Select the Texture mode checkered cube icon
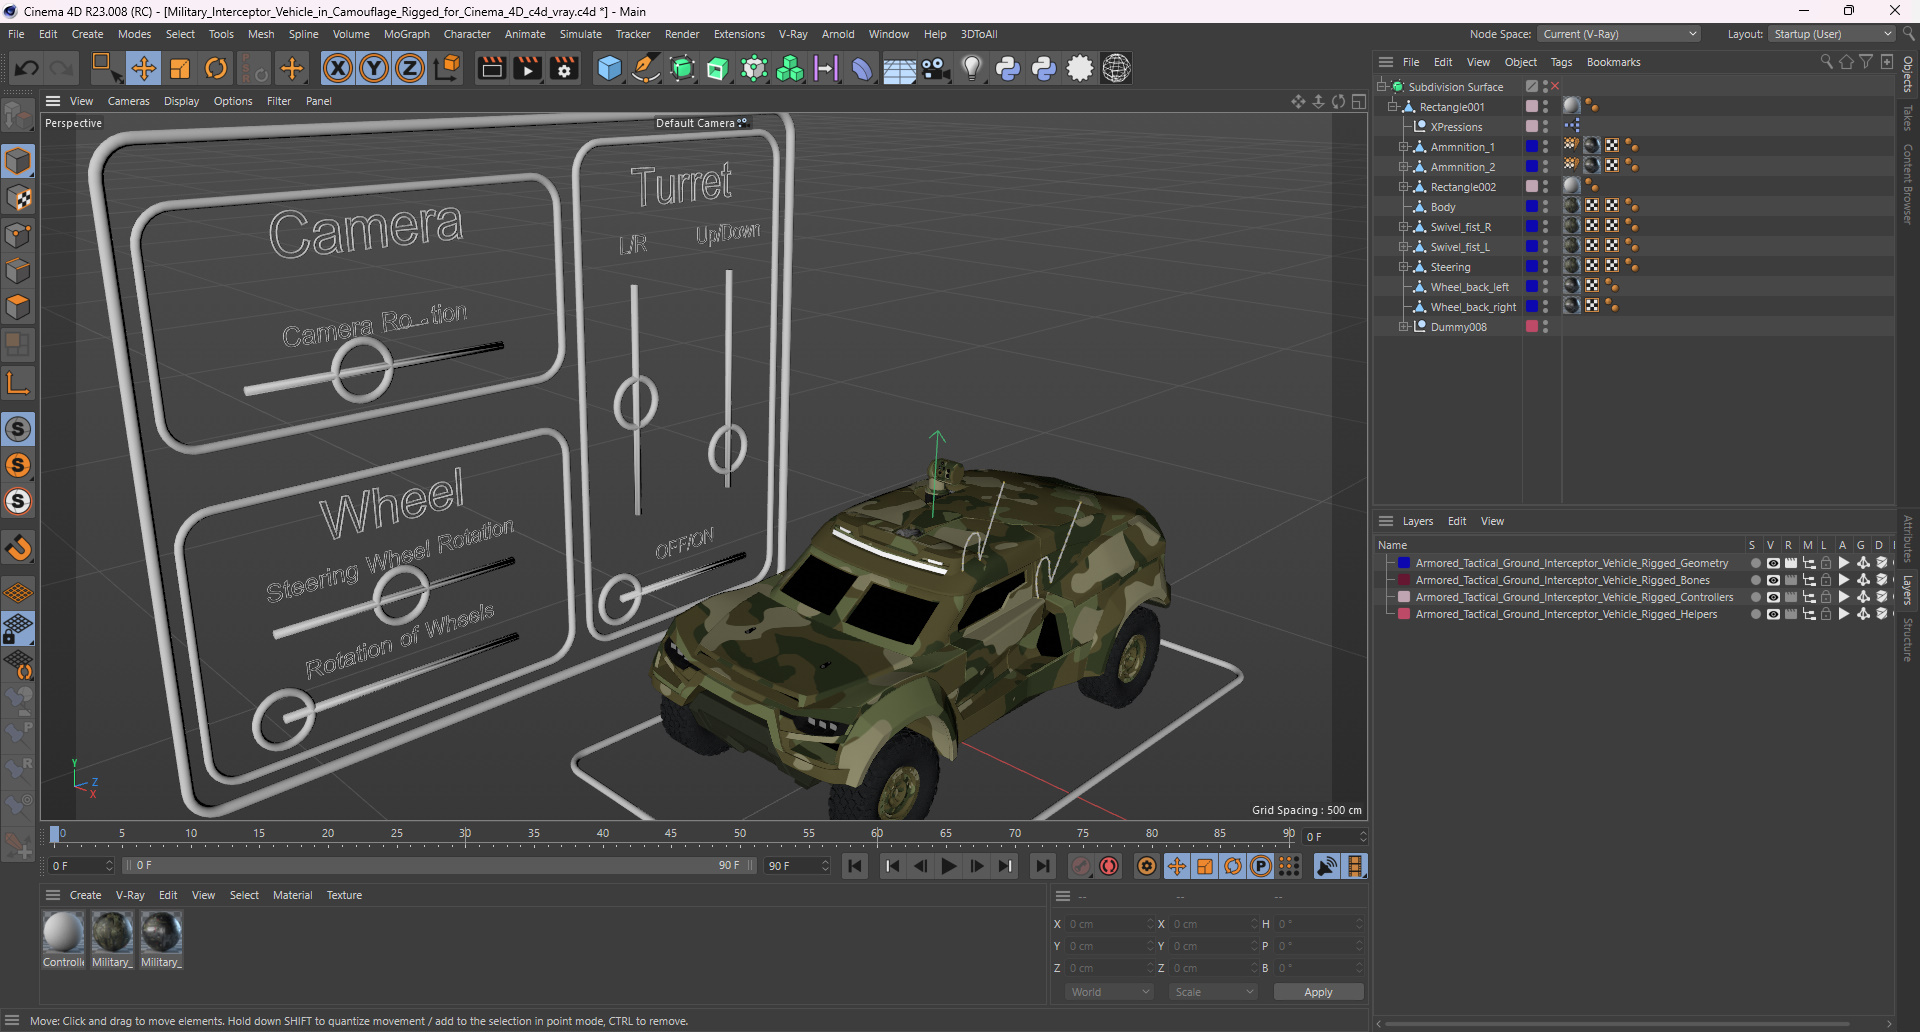The height and width of the screenshot is (1032, 1920). (x=18, y=198)
